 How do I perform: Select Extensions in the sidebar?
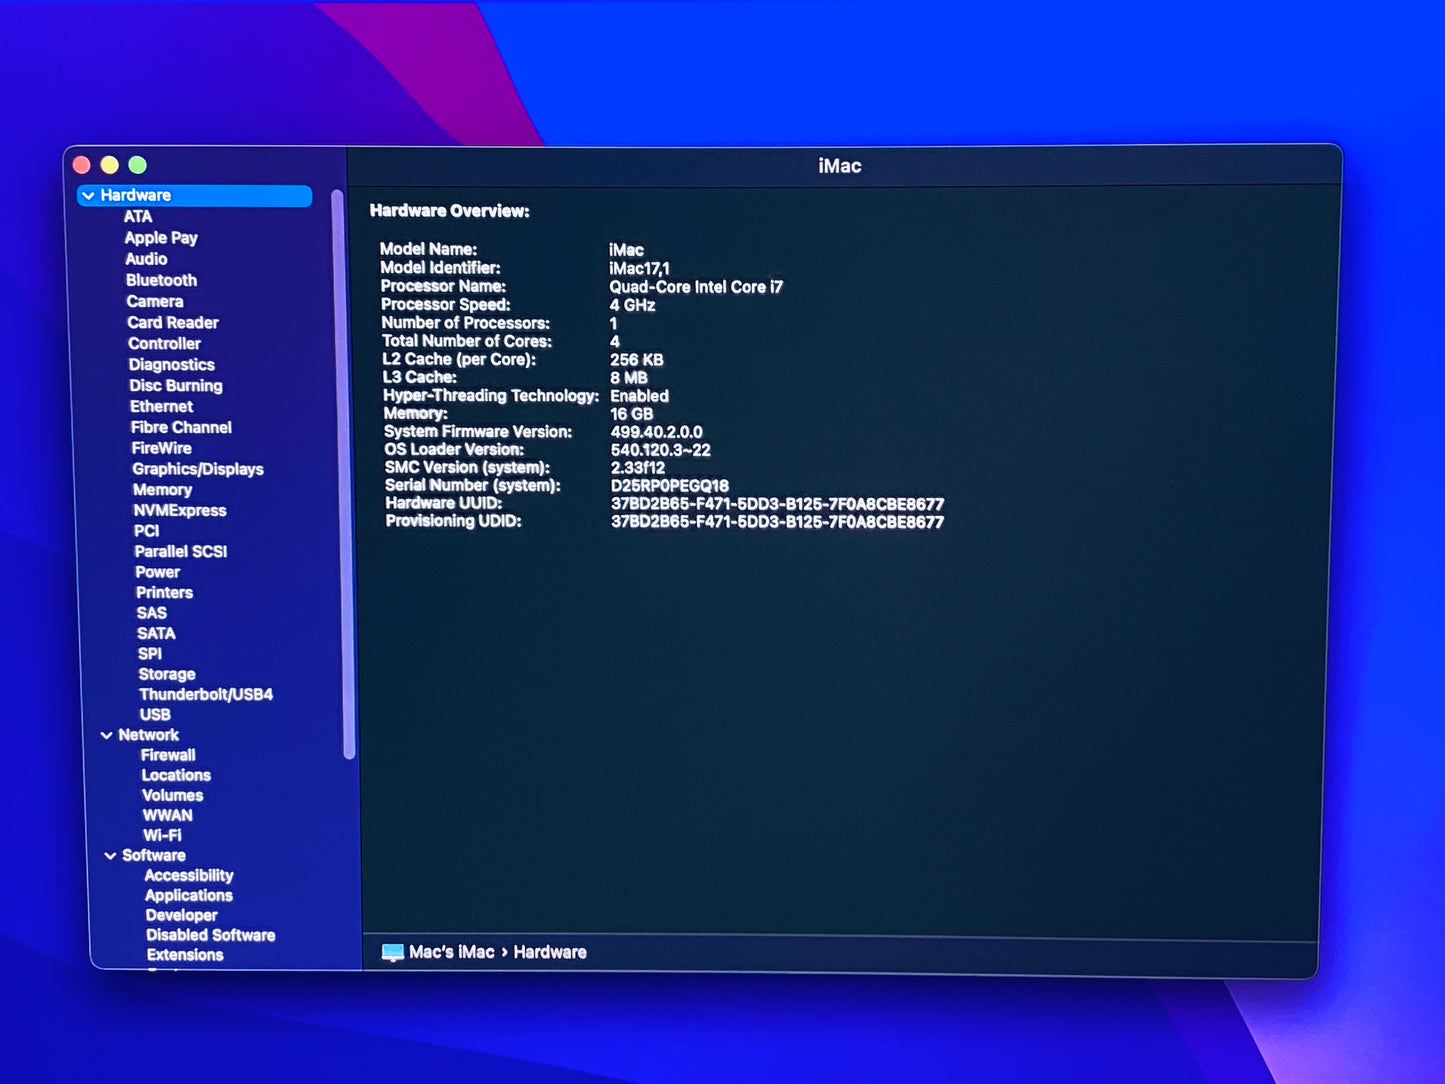(x=185, y=955)
